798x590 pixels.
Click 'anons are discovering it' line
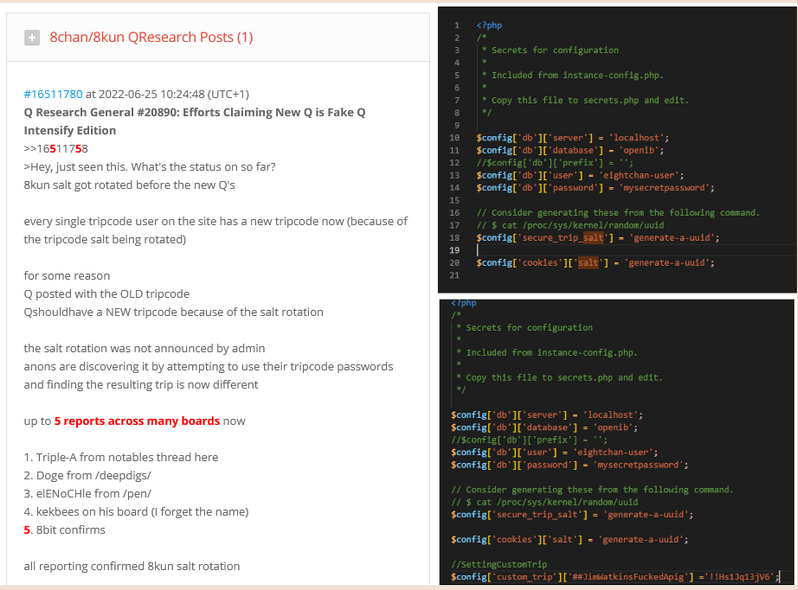pyautogui.click(x=208, y=375)
